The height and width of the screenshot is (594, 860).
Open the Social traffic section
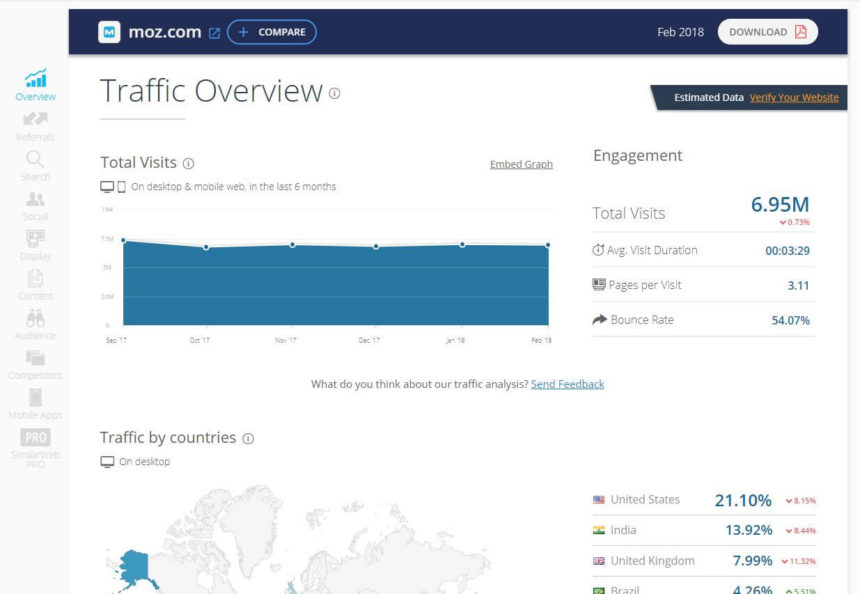coord(35,205)
